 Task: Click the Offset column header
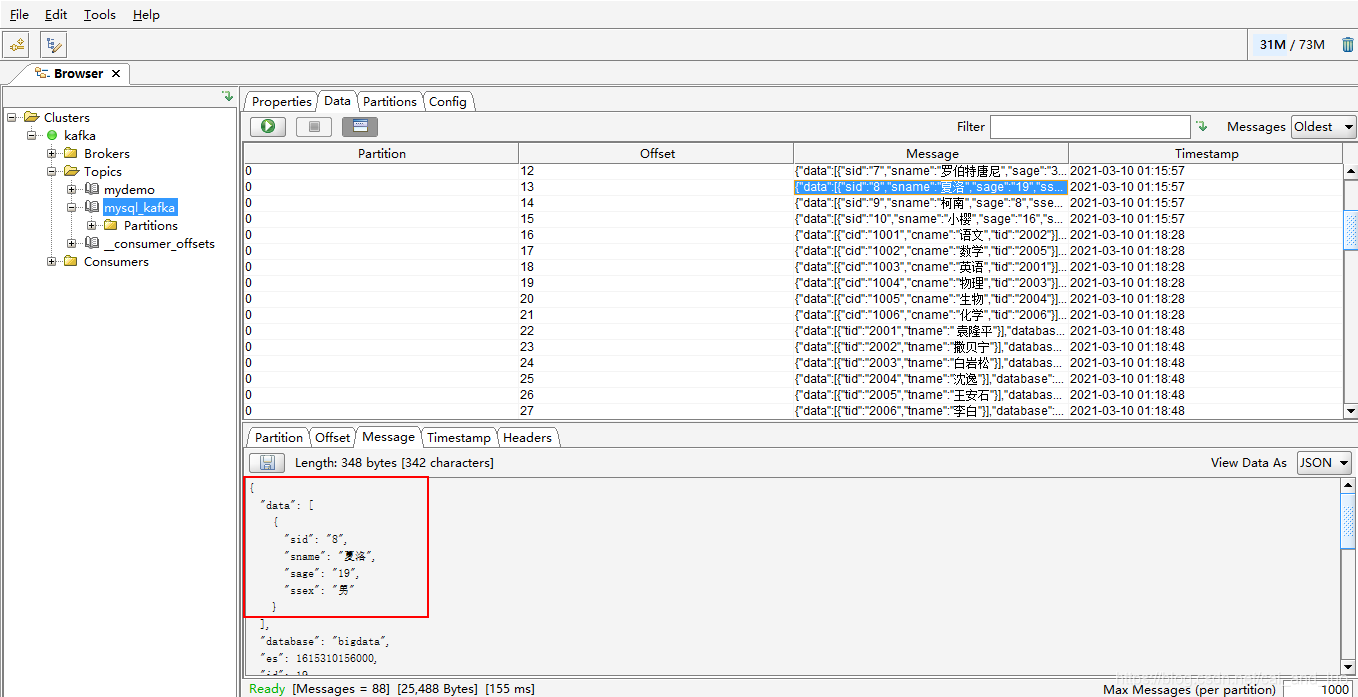click(657, 154)
